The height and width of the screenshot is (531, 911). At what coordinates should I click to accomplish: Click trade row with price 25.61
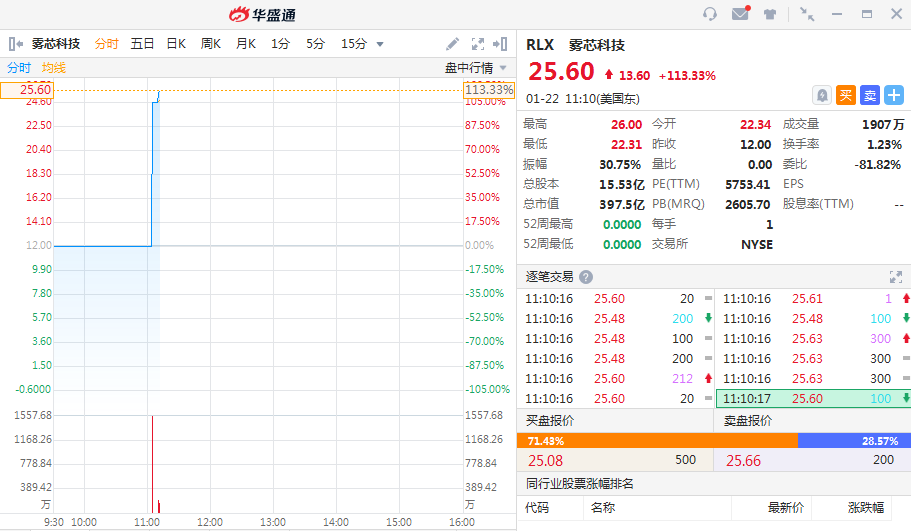(813, 299)
